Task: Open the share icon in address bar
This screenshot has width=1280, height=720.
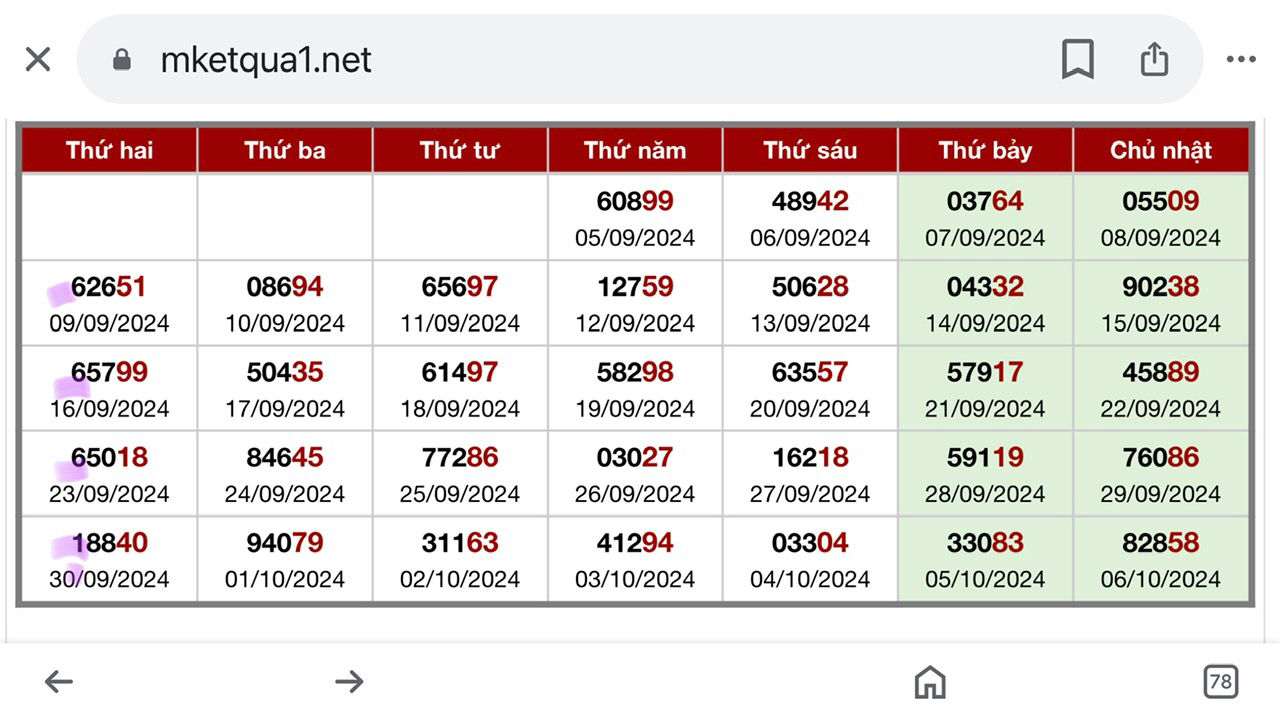Action: [x=1154, y=59]
